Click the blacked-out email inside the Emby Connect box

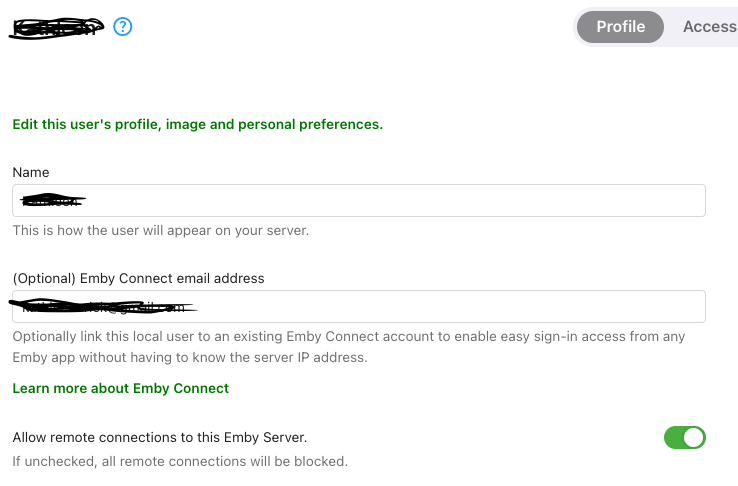[x=103, y=306]
